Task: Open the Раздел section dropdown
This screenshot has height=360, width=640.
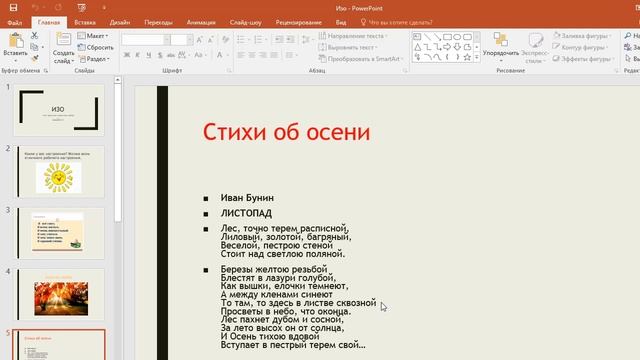Action: tap(95, 59)
